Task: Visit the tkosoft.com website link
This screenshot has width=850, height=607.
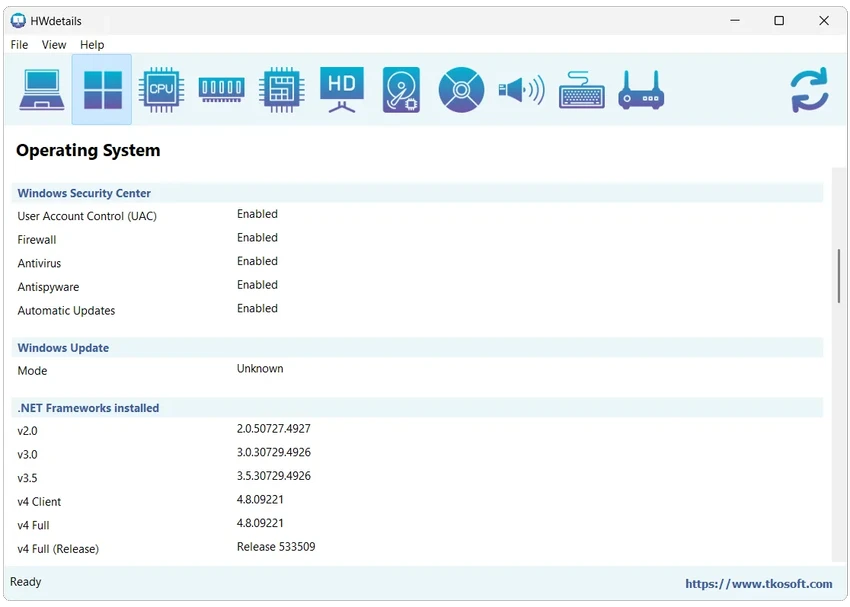Action: pyautogui.click(x=758, y=584)
